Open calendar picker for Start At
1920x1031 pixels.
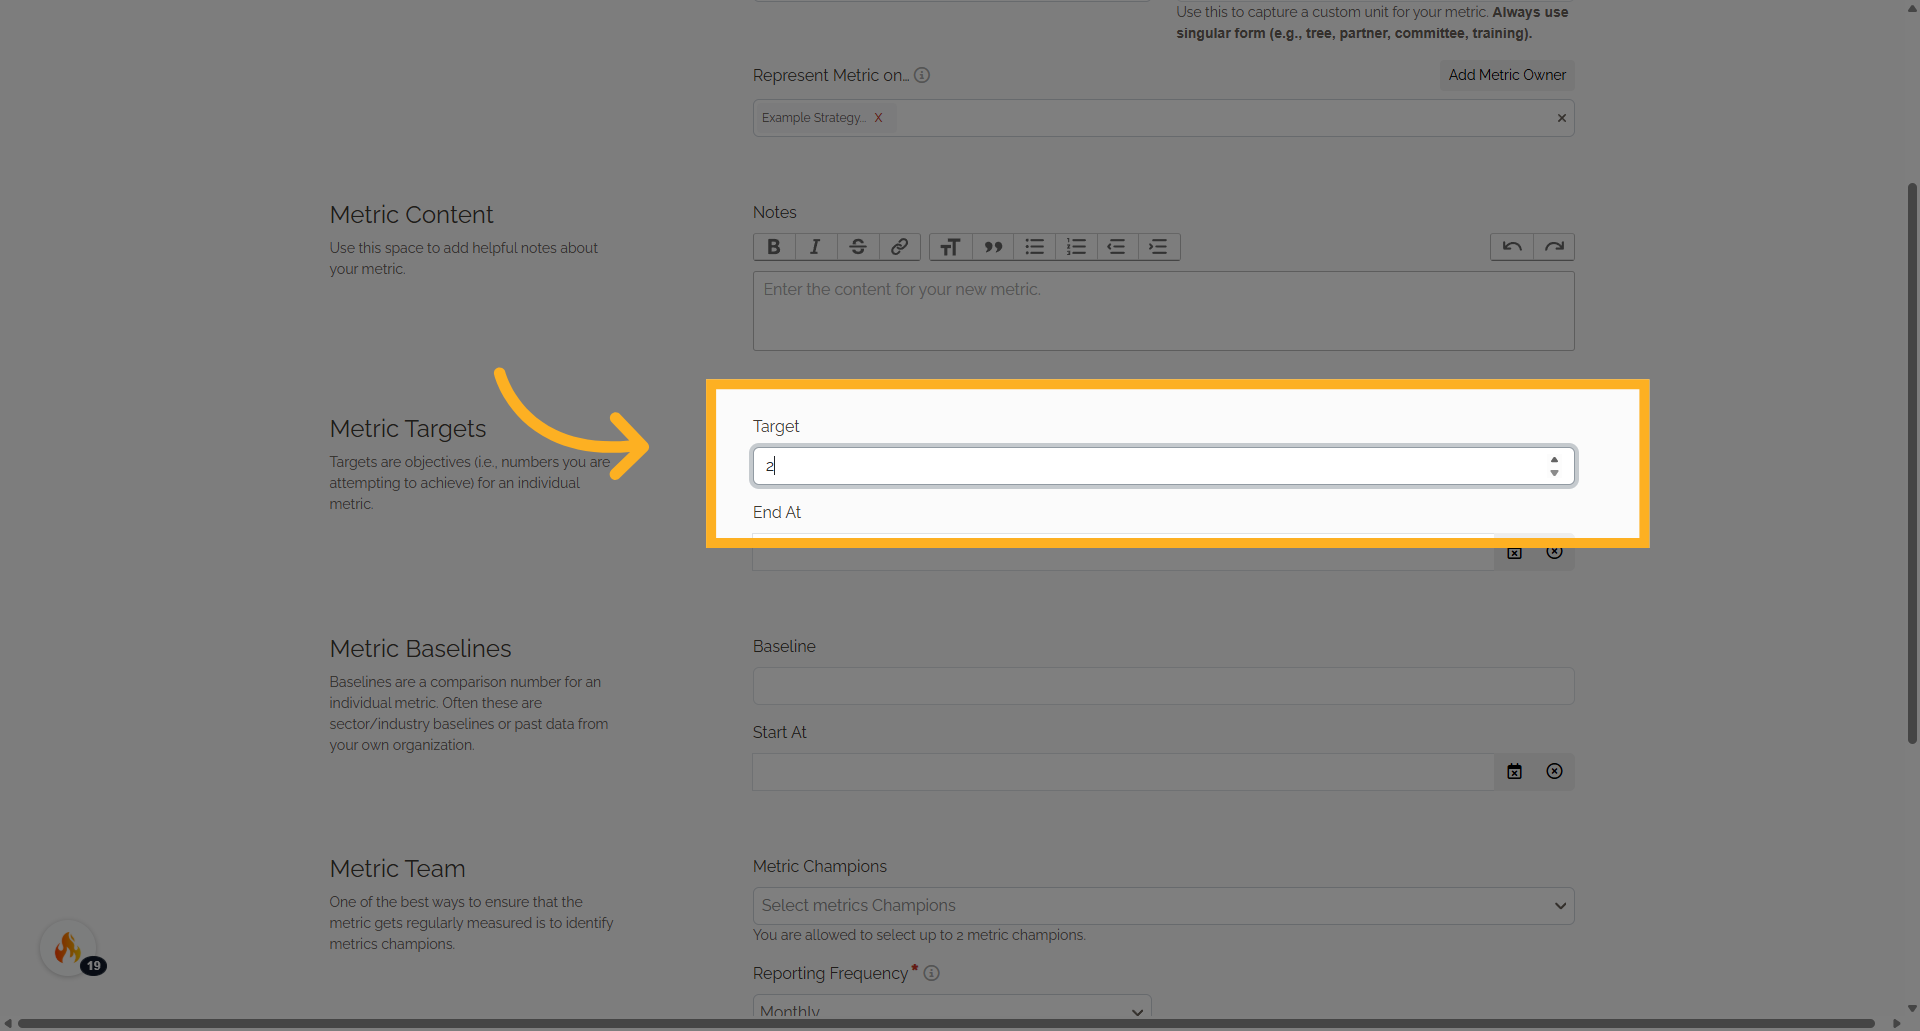[1514, 772]
